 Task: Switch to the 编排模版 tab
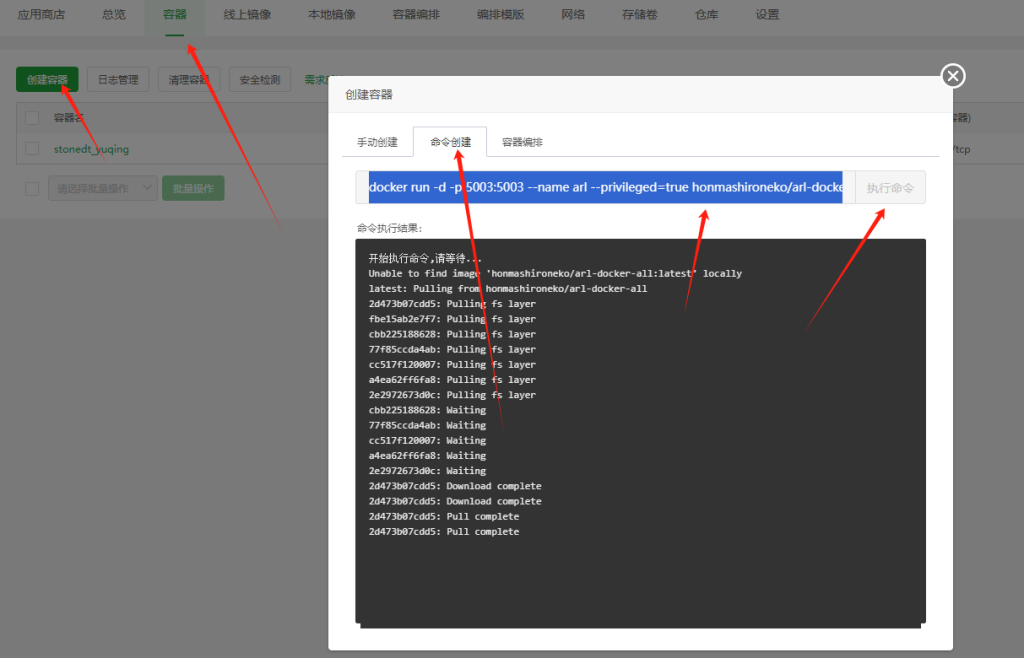(x=500, y=14)
